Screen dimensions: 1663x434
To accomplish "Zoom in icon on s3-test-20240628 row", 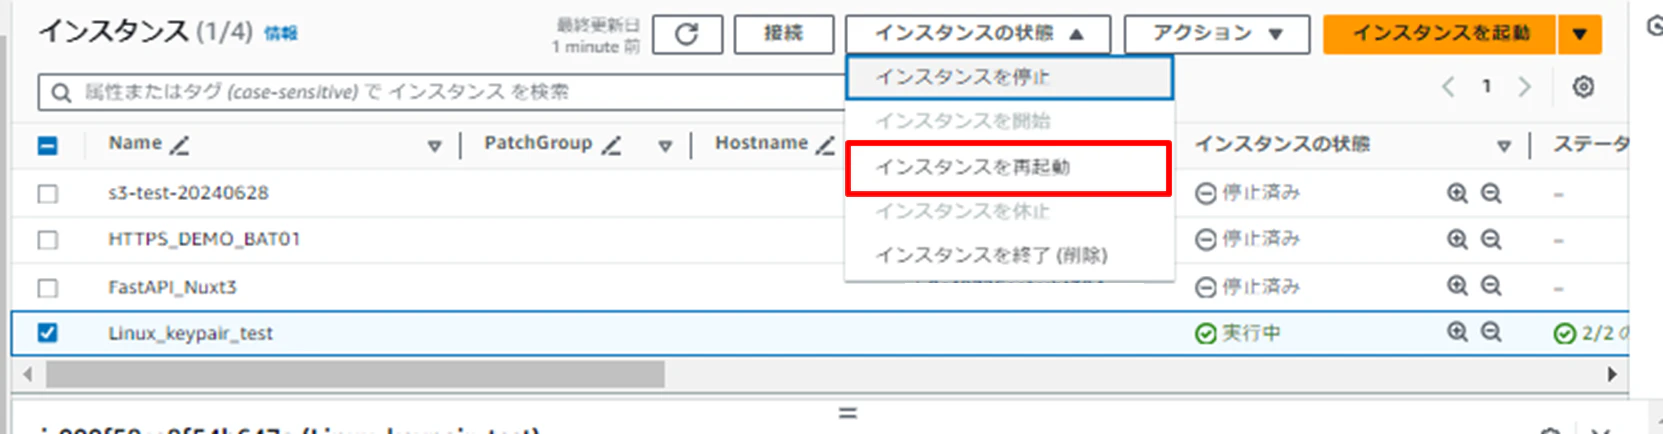I will click(x=1457, y=193).
